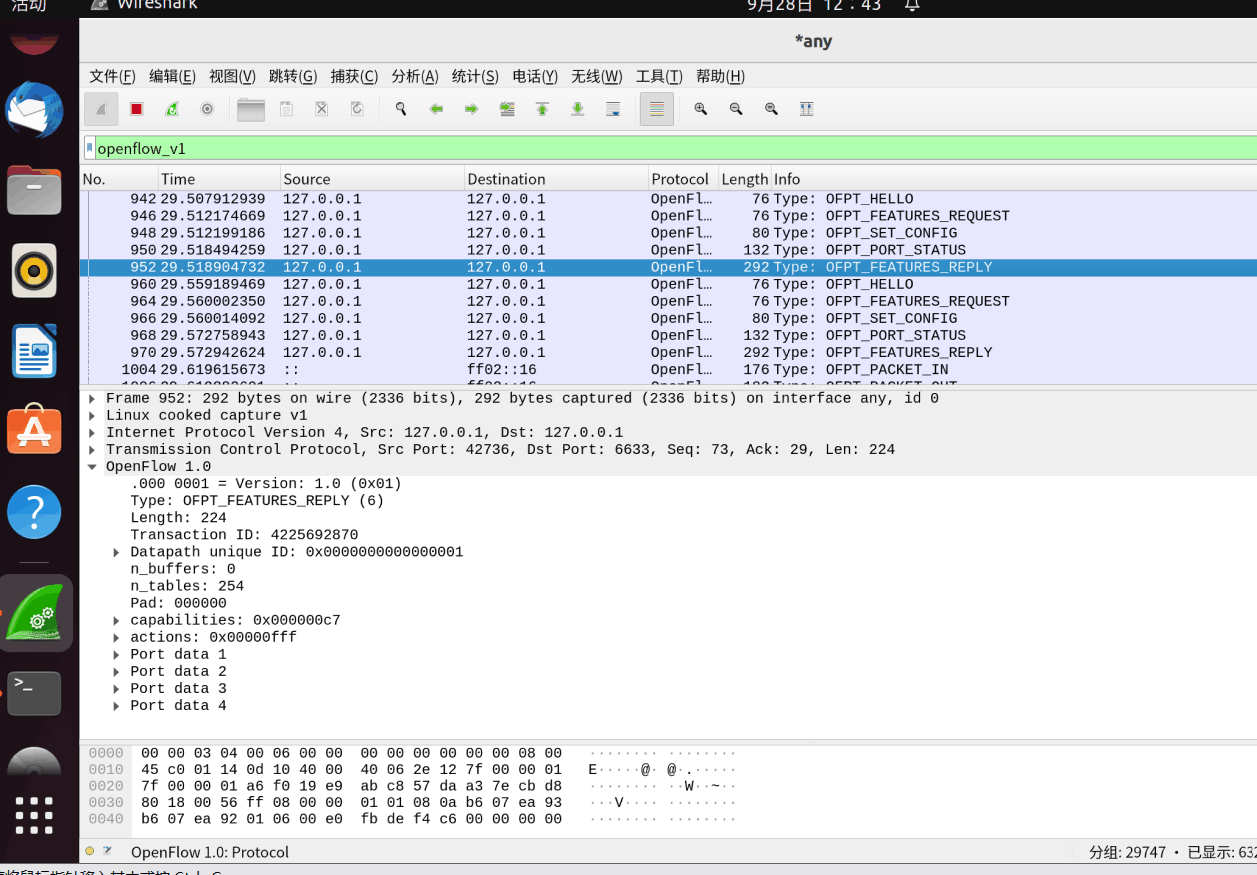
Task: Open the 文件(F) menu
Action: [112, 76]
